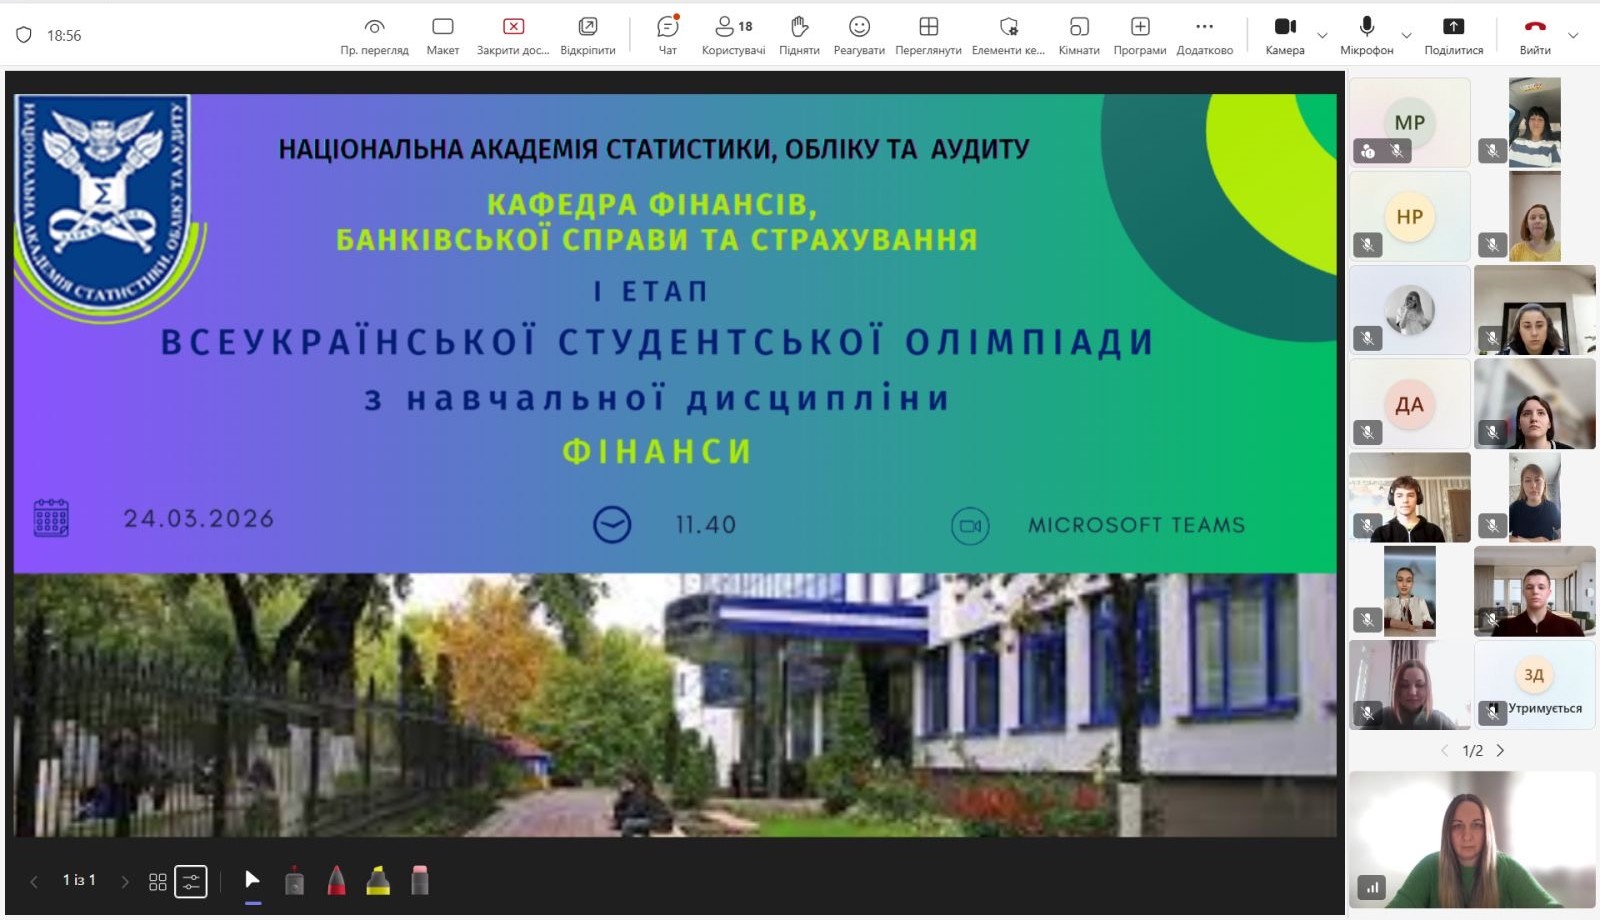Toggle Пр. перегляд private view
Image resolution: width=1600 pixels, height=920 pixels.
(374, 35)
